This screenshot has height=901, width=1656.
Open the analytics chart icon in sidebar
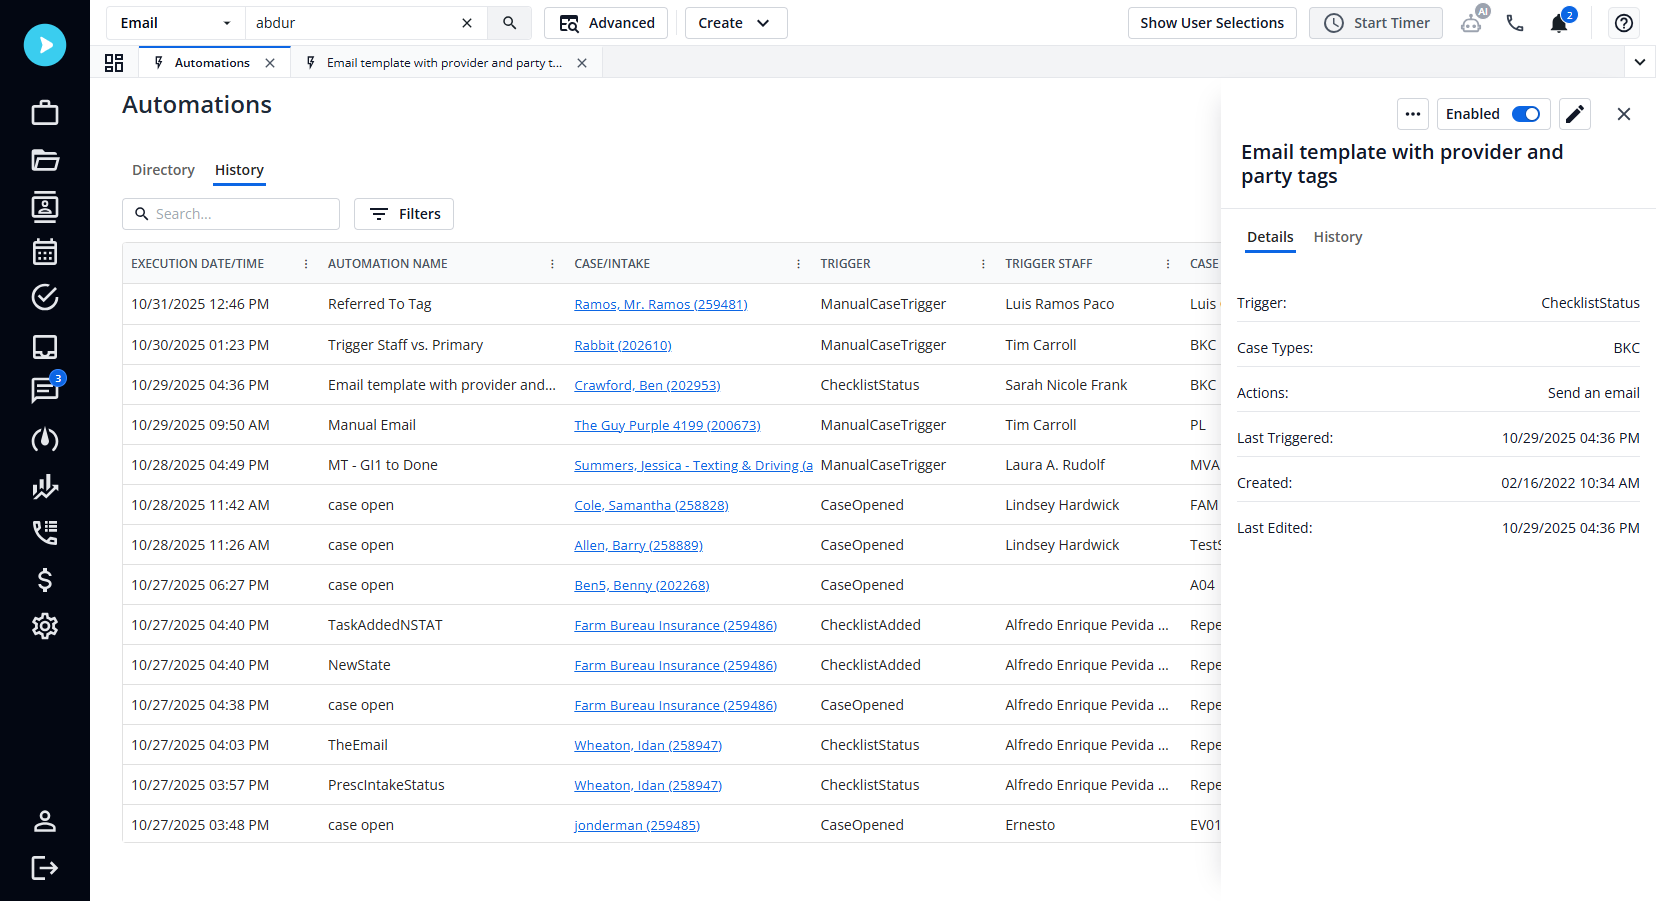click(x=45, y=487)
